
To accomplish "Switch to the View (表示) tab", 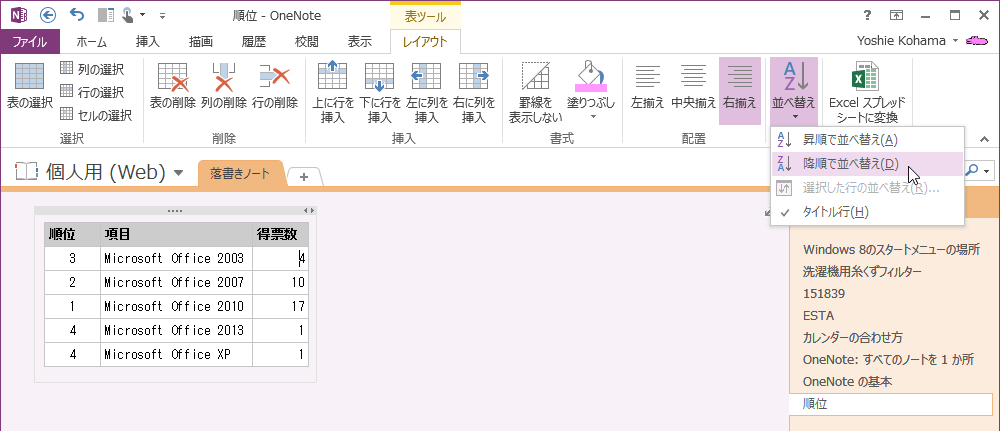I will 360,42.
